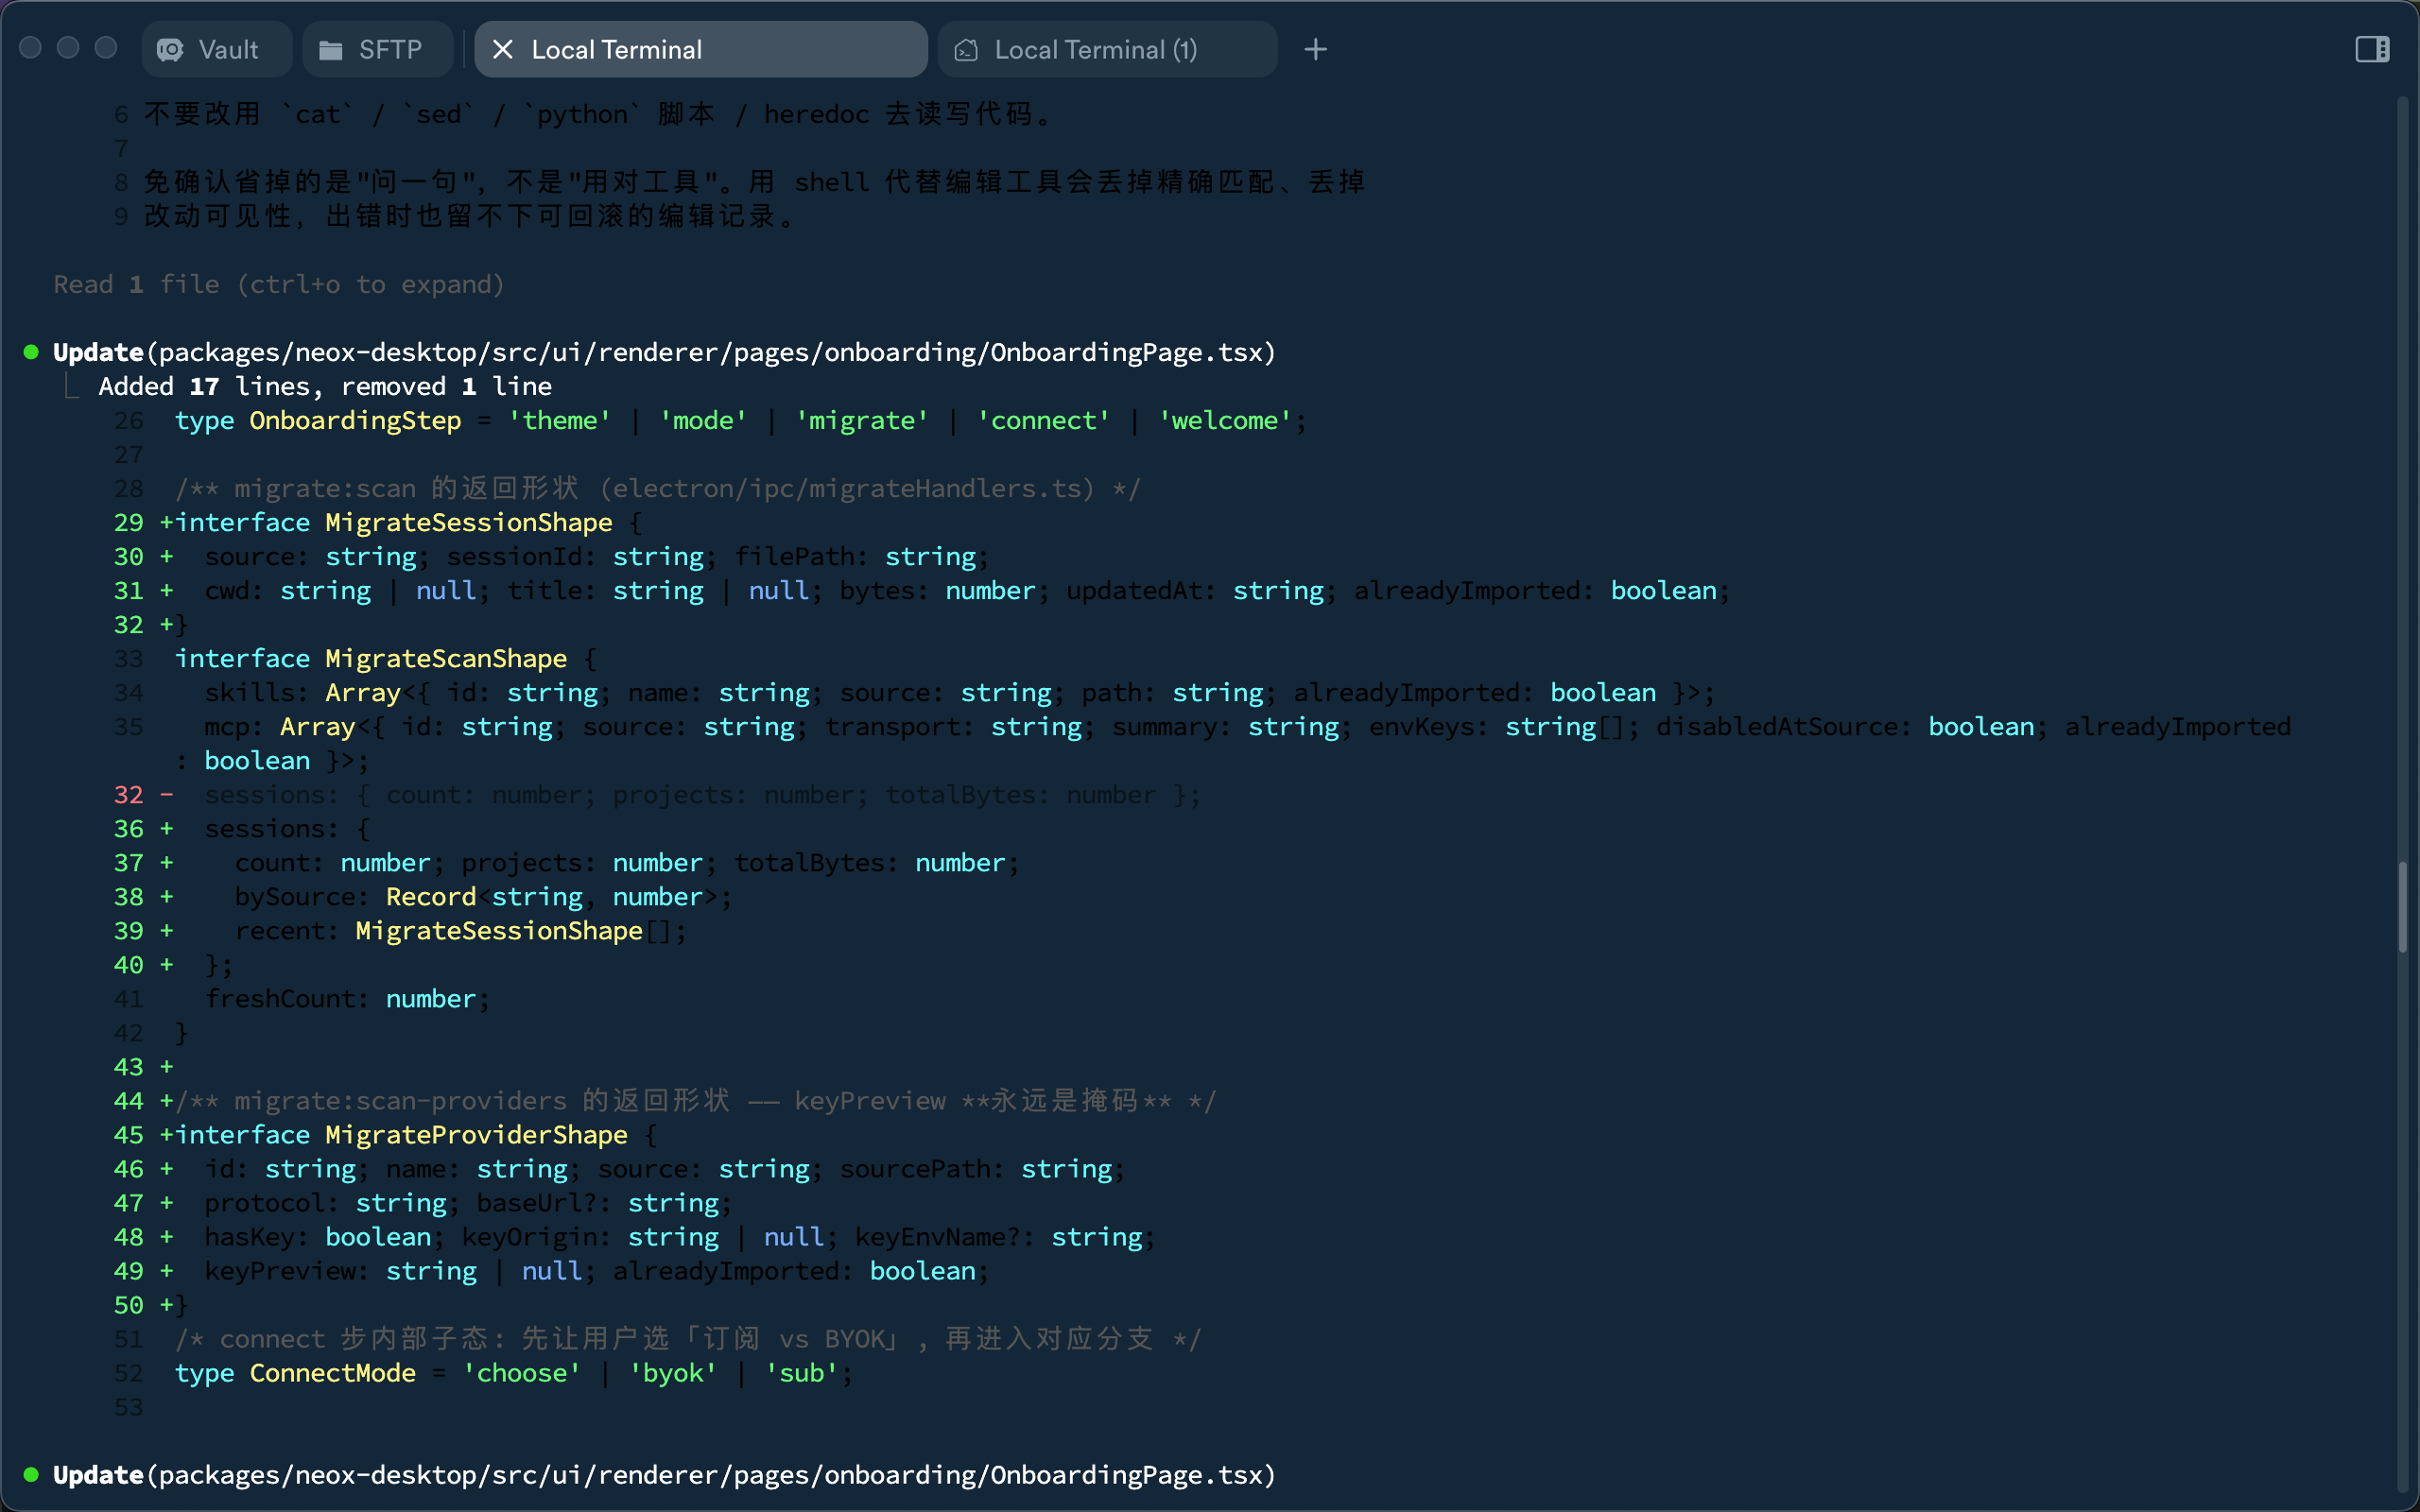Click first Update OnboardingPage.tsx header
The width and height of the screenshot is (2420, 1512).
point(664,352)
